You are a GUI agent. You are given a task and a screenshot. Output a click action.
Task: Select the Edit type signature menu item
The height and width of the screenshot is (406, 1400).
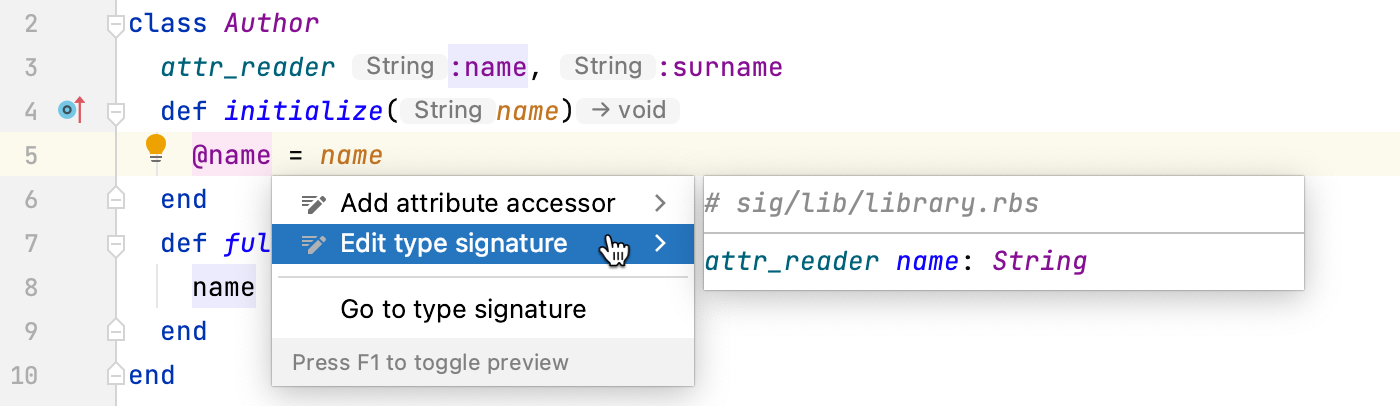coord(453,244)
